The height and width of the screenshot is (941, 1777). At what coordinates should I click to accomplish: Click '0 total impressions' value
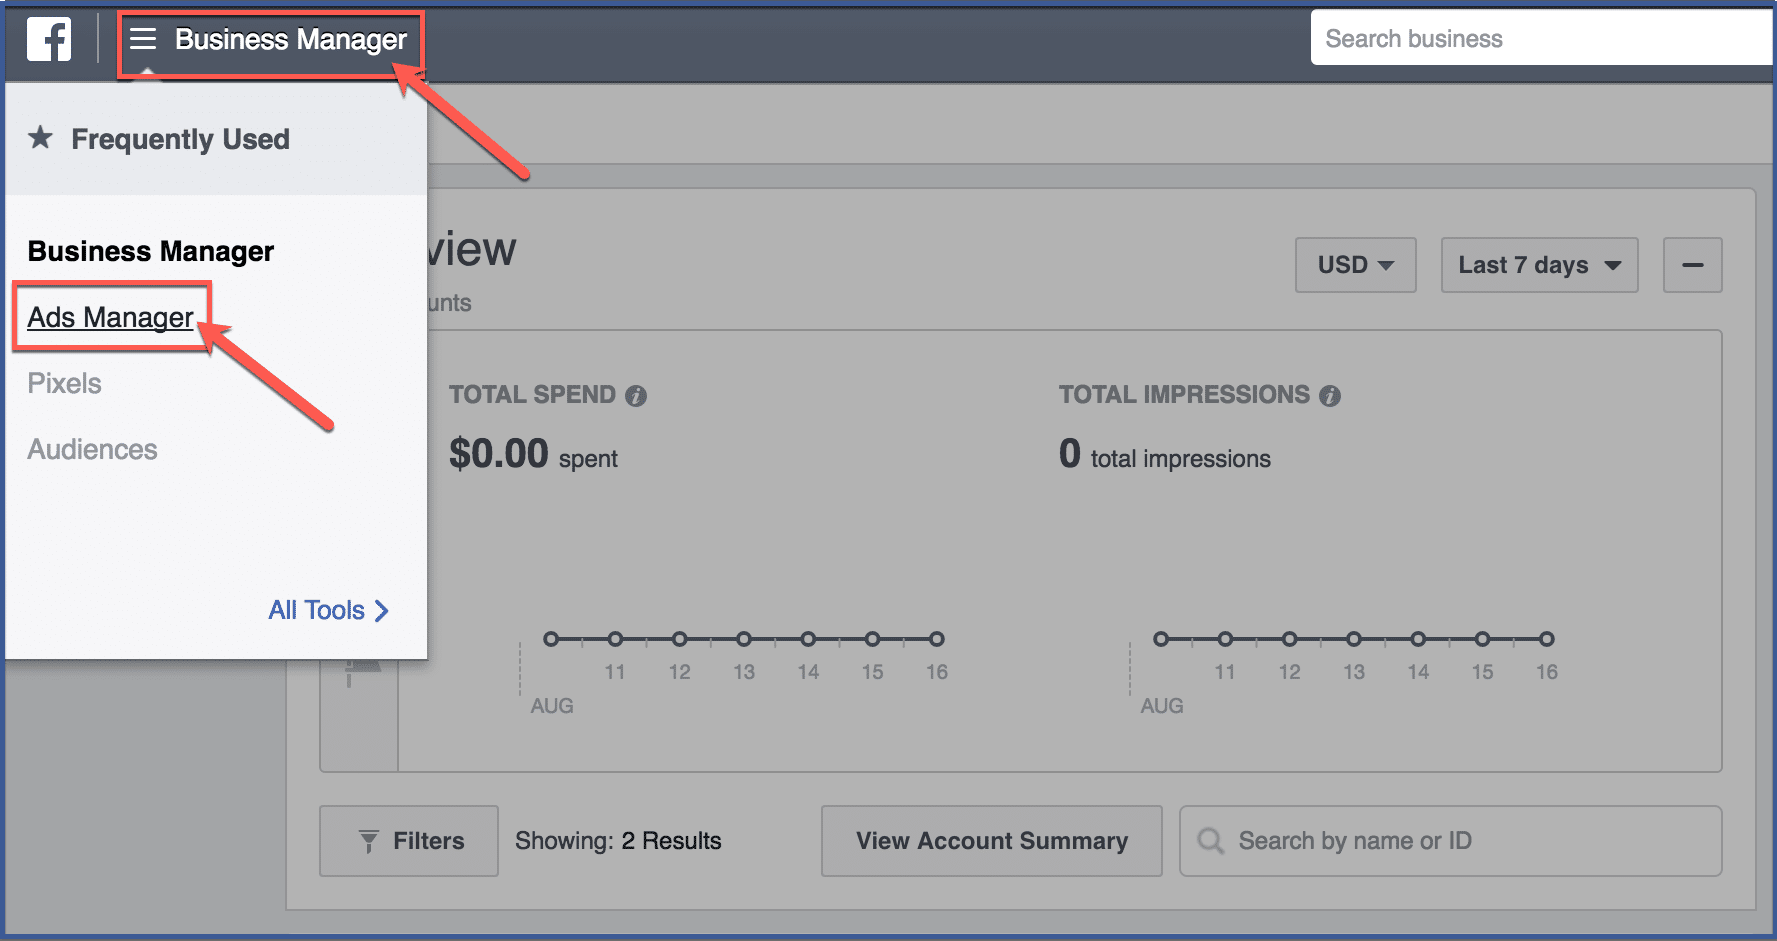1165,454
